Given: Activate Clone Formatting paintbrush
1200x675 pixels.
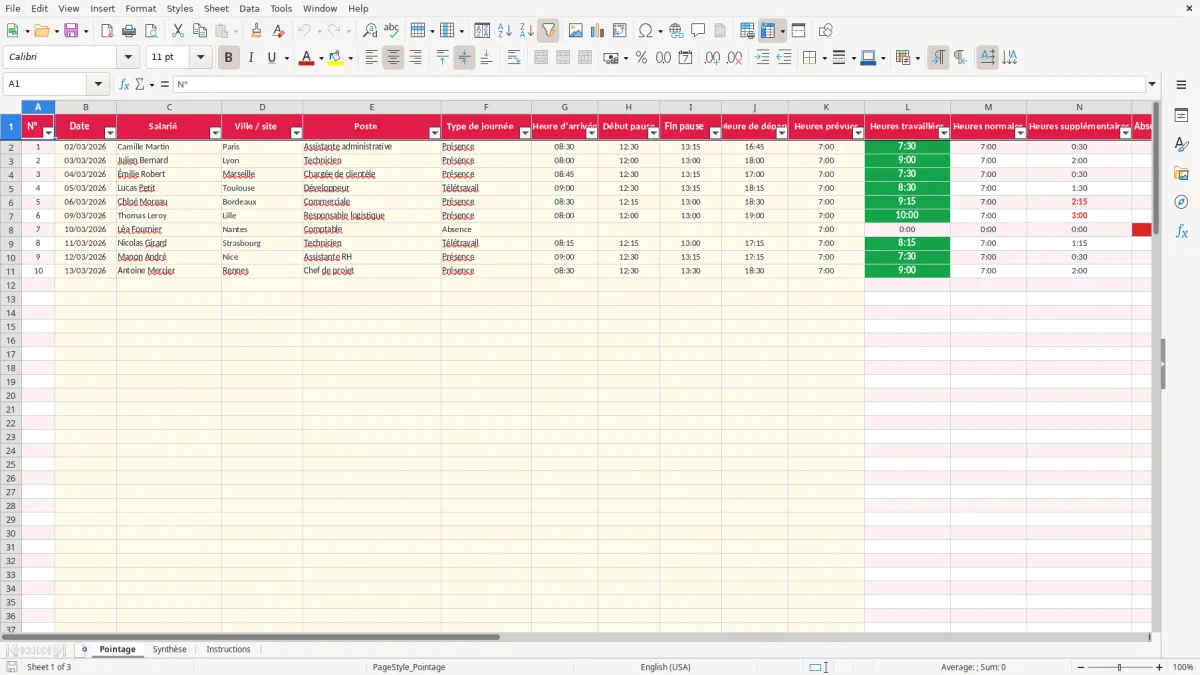Looking at the screenshot, I should (x=257, y=31).
